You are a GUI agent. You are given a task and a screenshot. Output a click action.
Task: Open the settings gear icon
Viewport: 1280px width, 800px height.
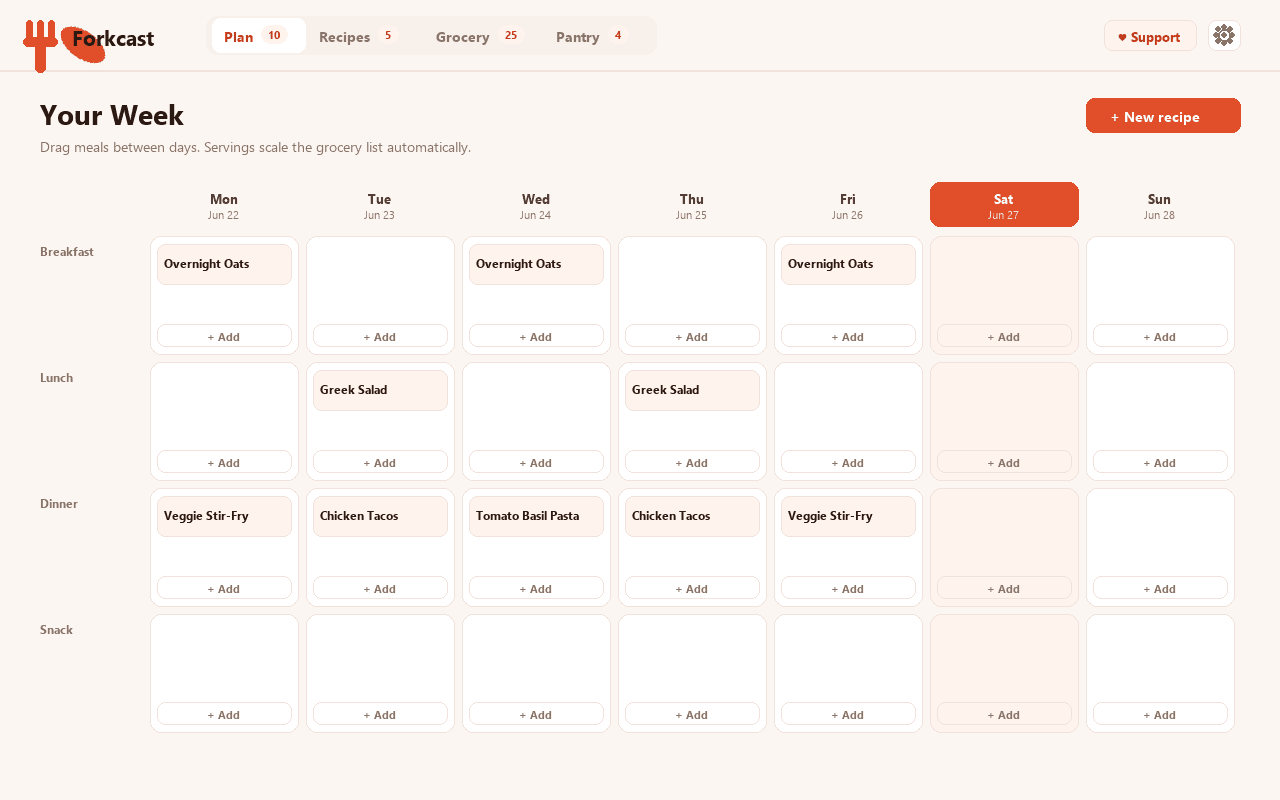click(1224, 36)
